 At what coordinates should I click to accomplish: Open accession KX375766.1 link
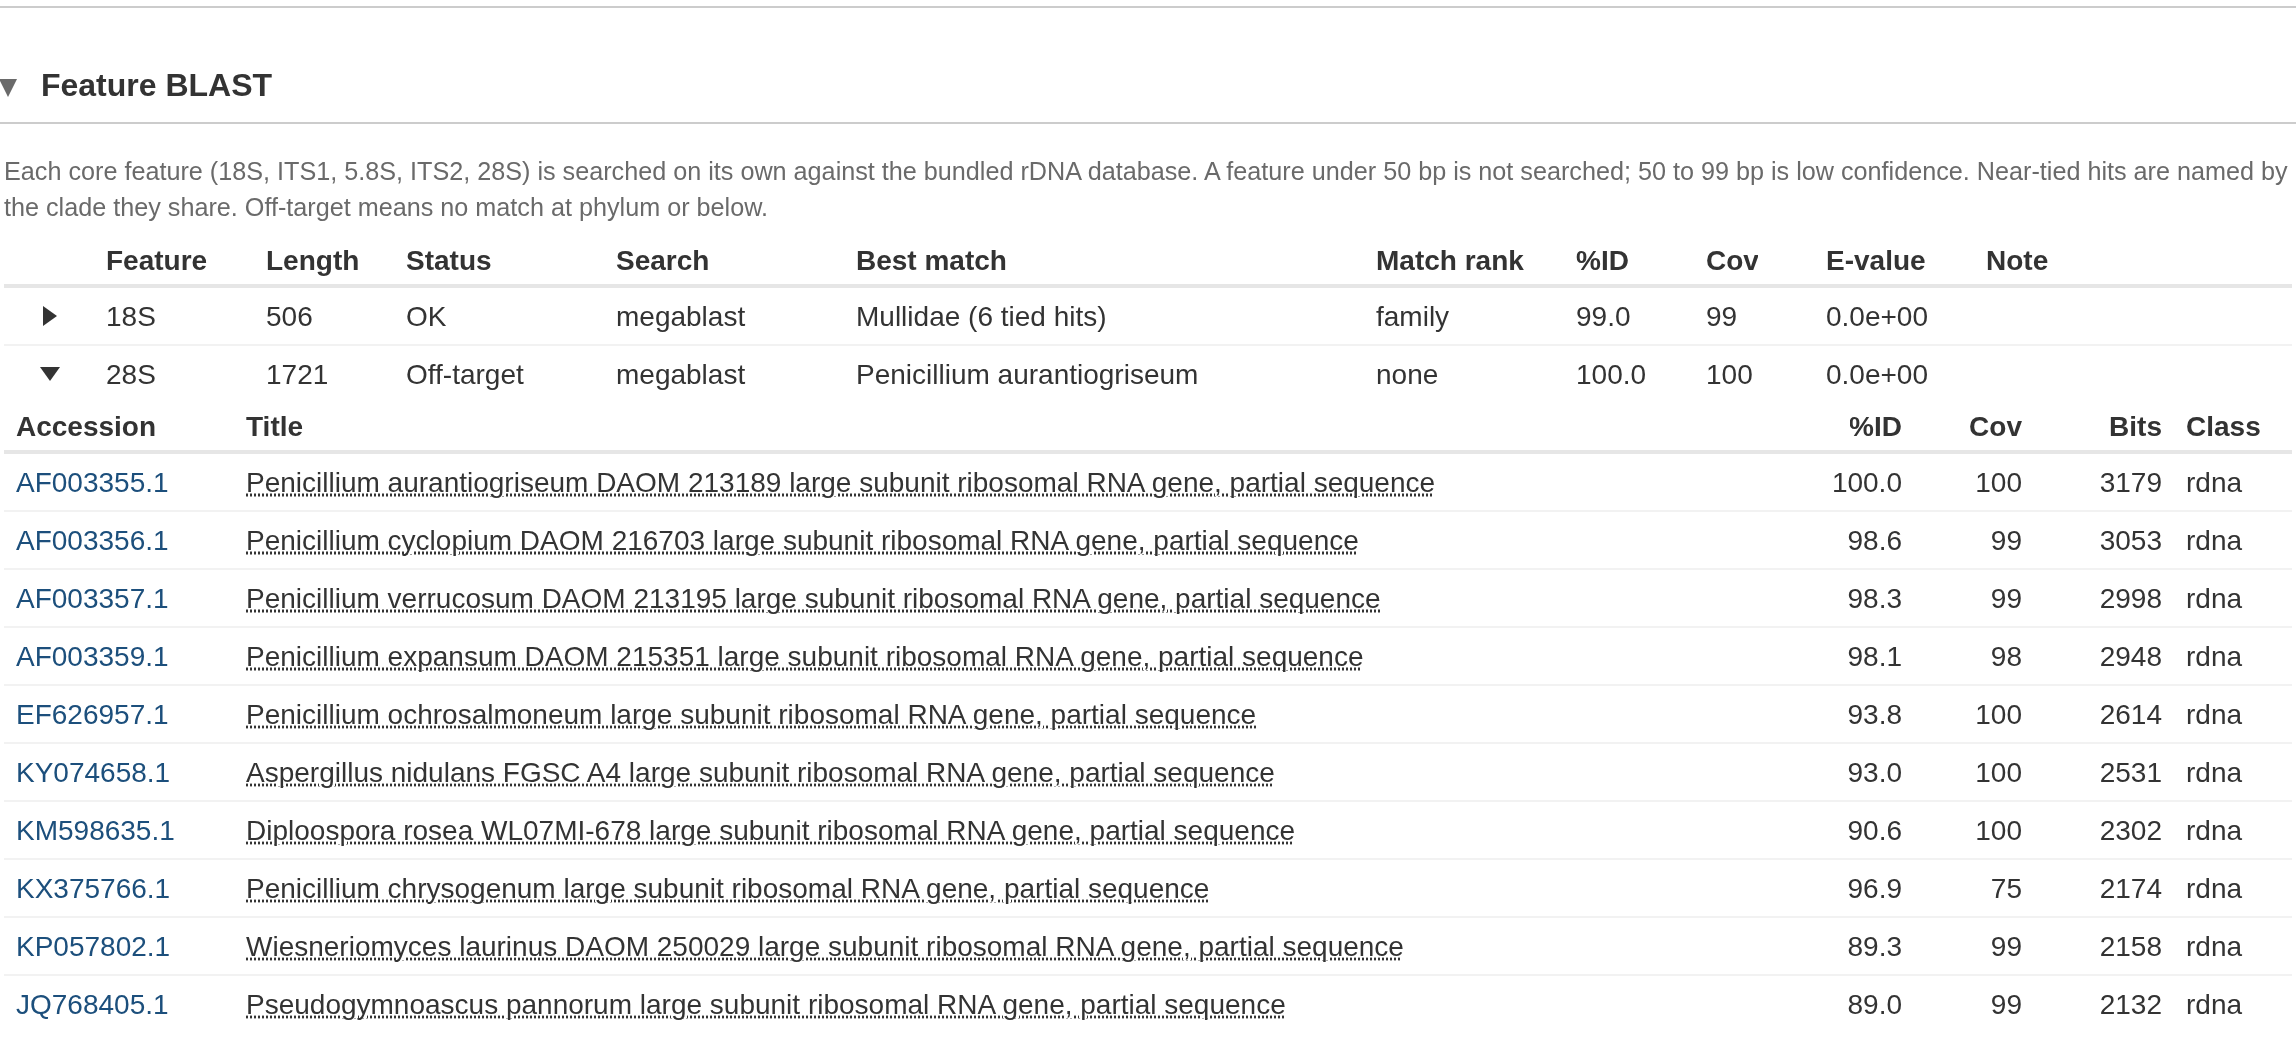(93, 889)
